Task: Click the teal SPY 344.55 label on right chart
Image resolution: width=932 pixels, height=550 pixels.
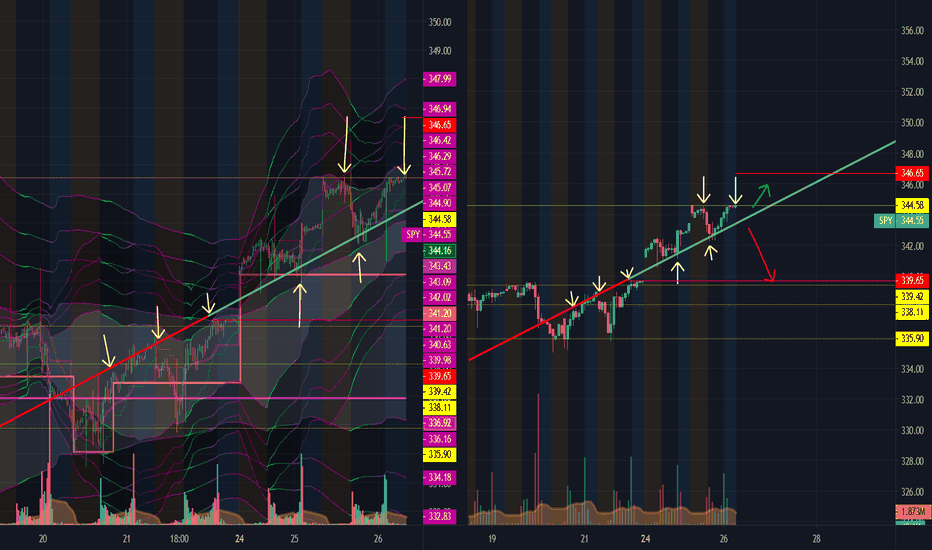Action: click(901, 221)
